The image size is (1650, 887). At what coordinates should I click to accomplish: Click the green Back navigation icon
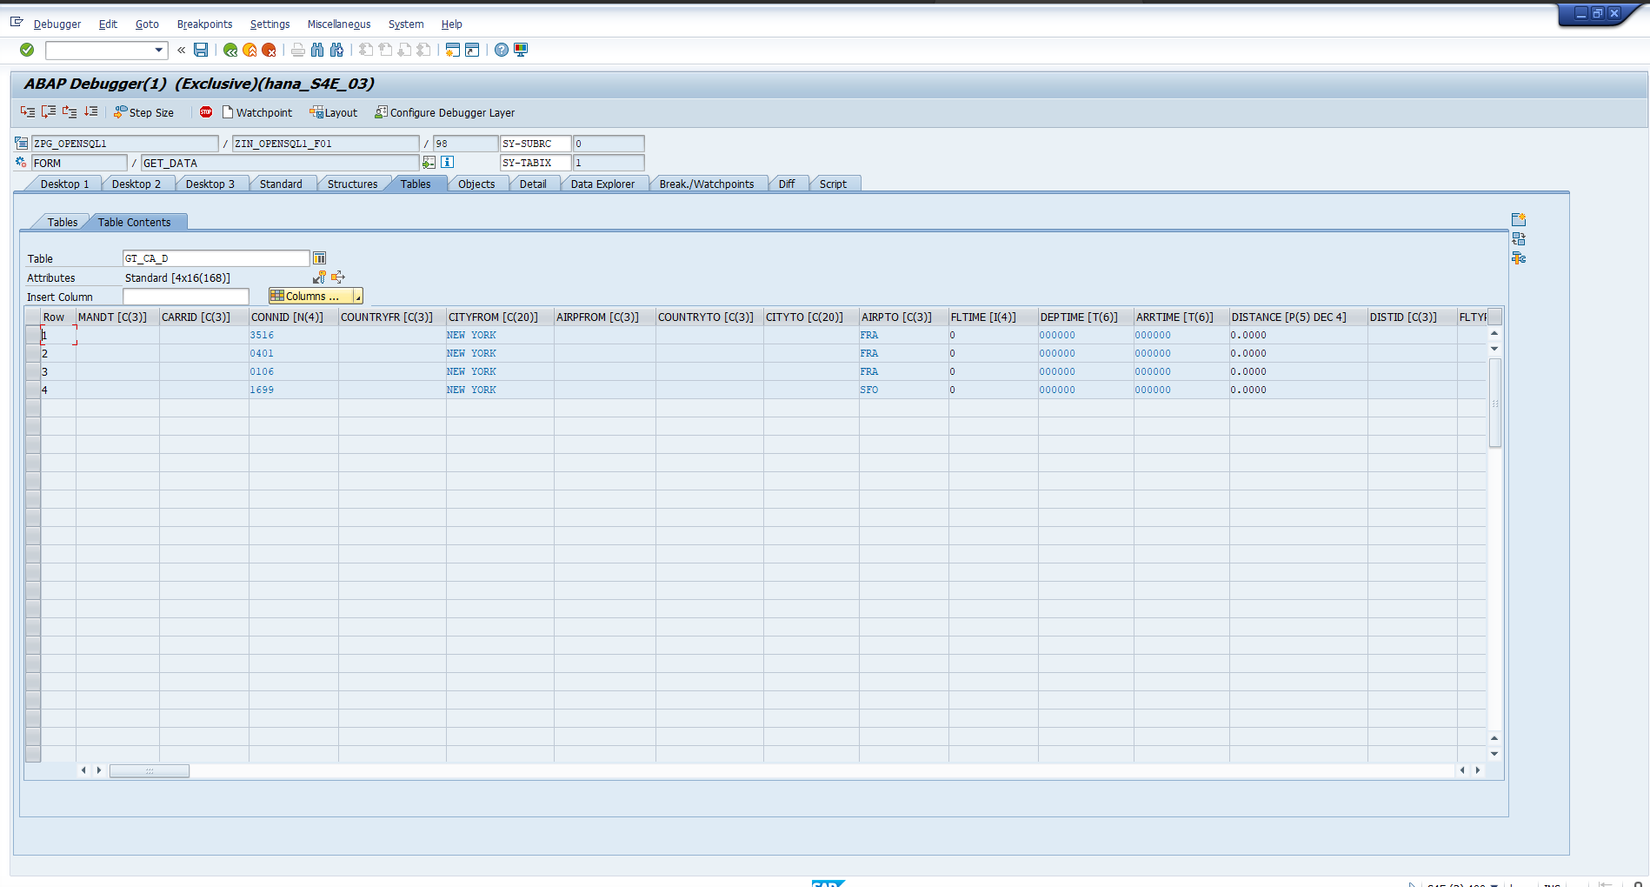click(x=230, y=50)
